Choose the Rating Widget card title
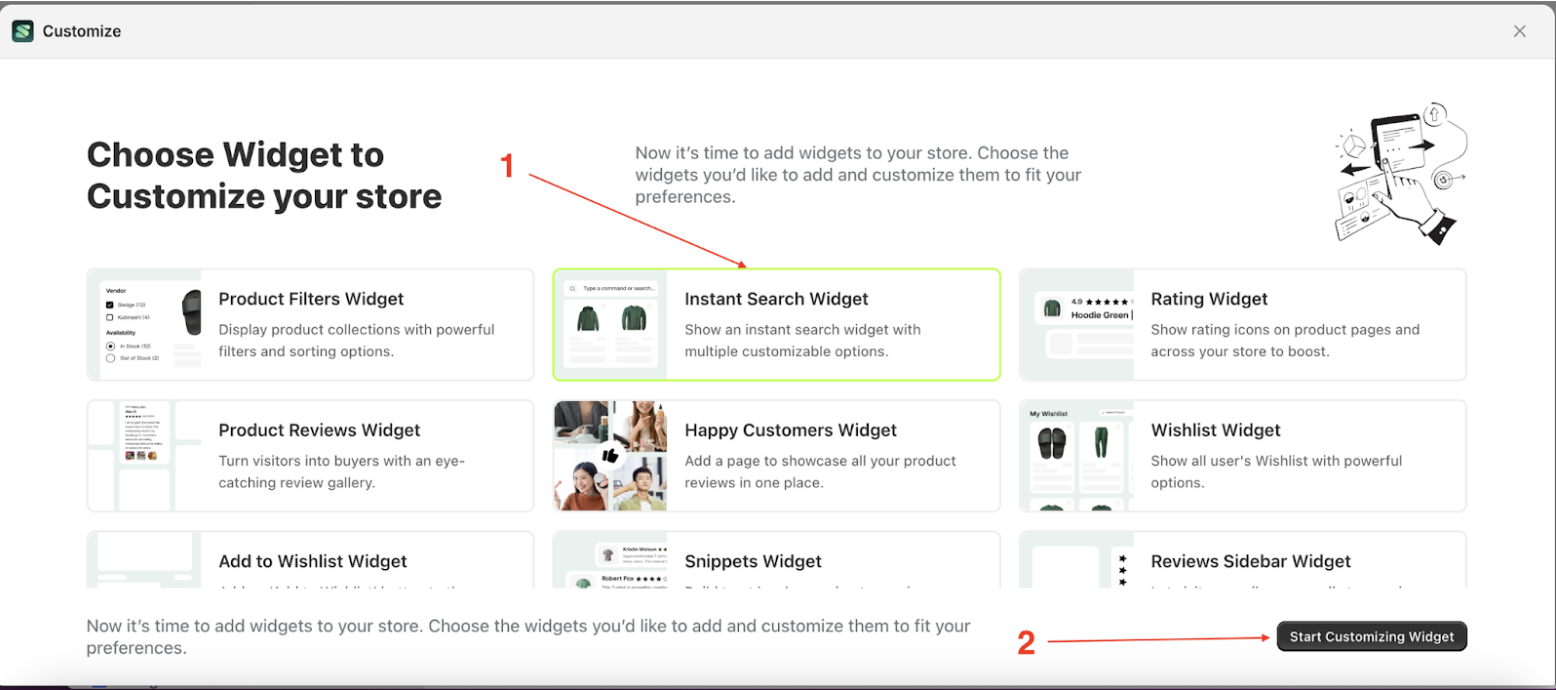Screen dimensions: 1556x690 click(x=1209, y=299)
